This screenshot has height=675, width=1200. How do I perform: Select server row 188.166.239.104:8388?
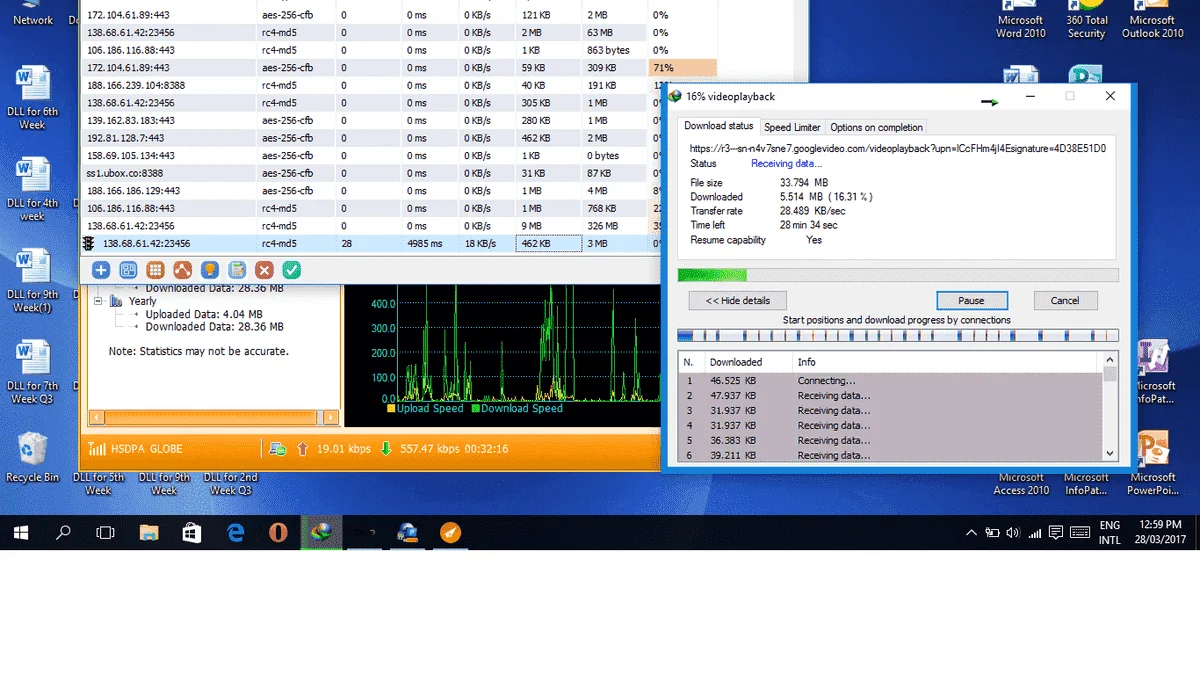(x=370, y=86)
